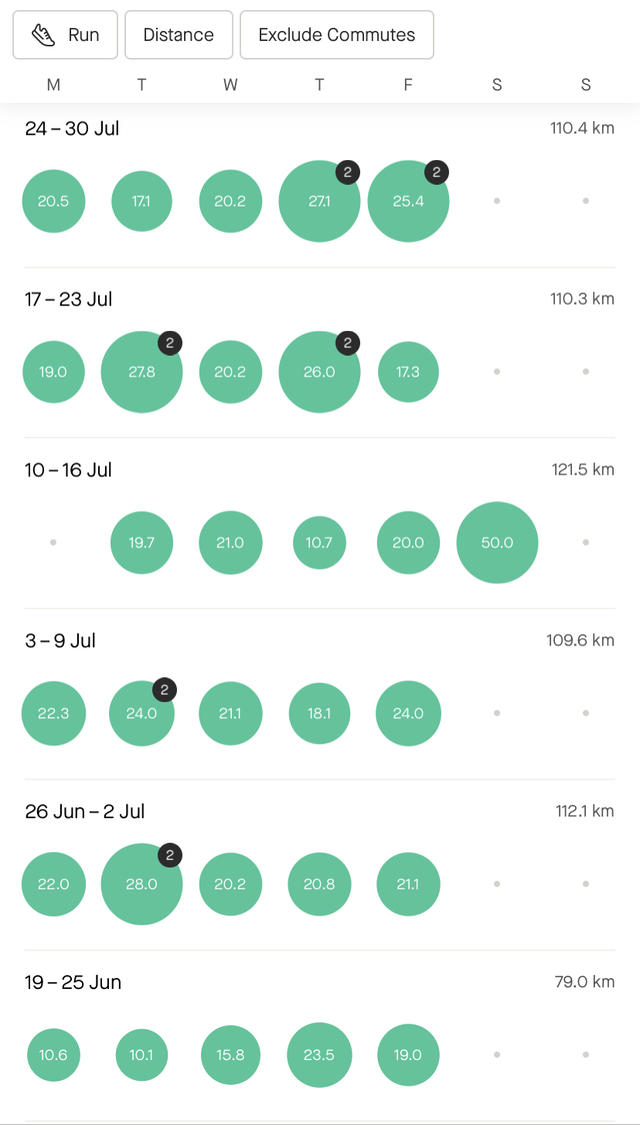
Task: Open the 22.3 km Monday activity
Action: pos(53,713)
